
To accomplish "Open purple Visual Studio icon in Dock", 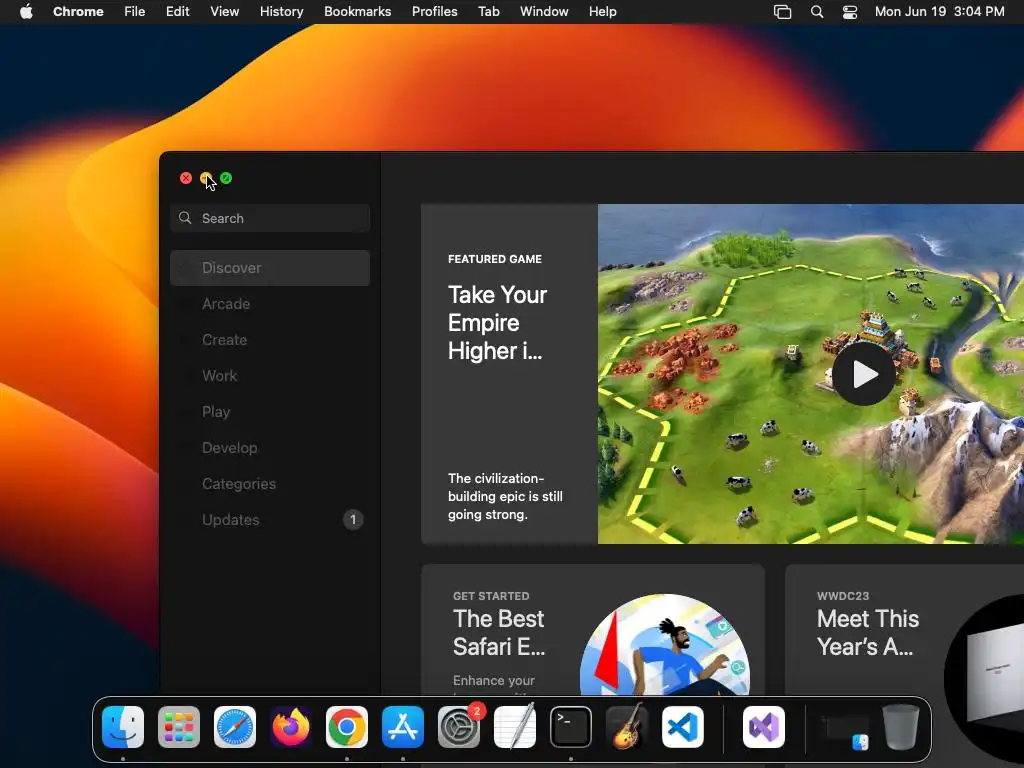I will click(x=763, y=727).
